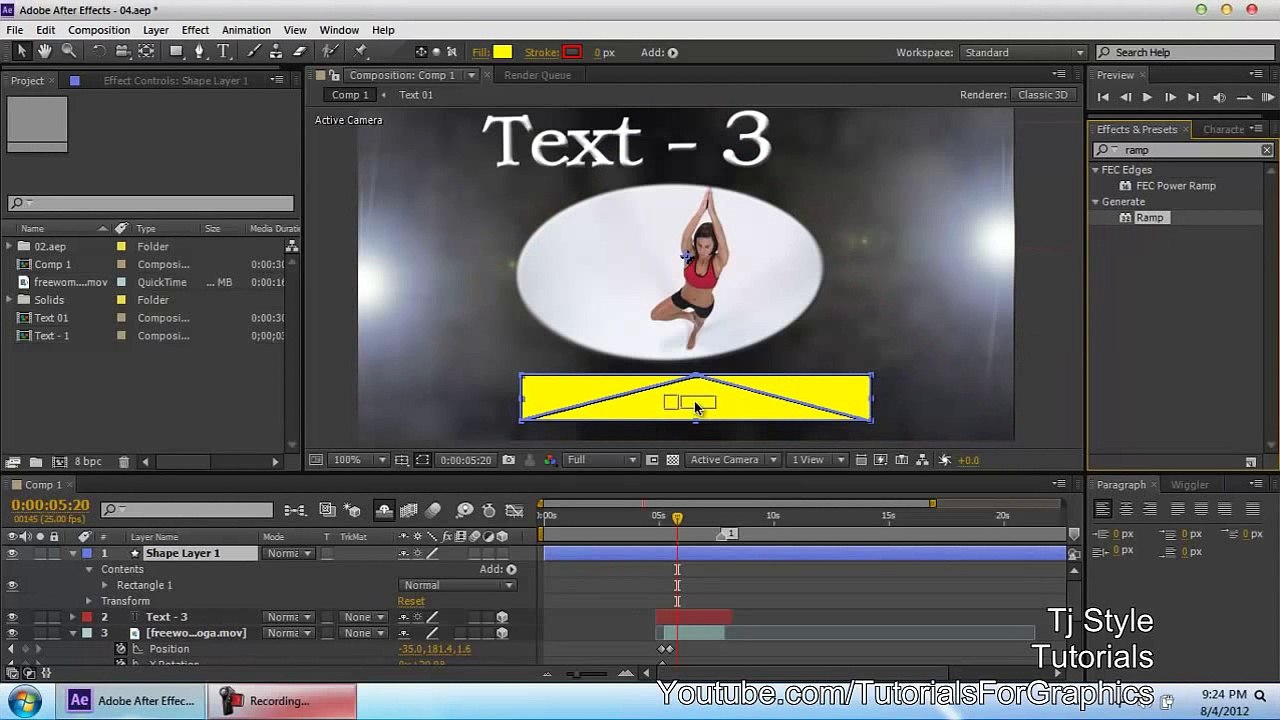Open the red Stroke color swatch
The image size is (1280, 720).
click(x=572, y=53)
